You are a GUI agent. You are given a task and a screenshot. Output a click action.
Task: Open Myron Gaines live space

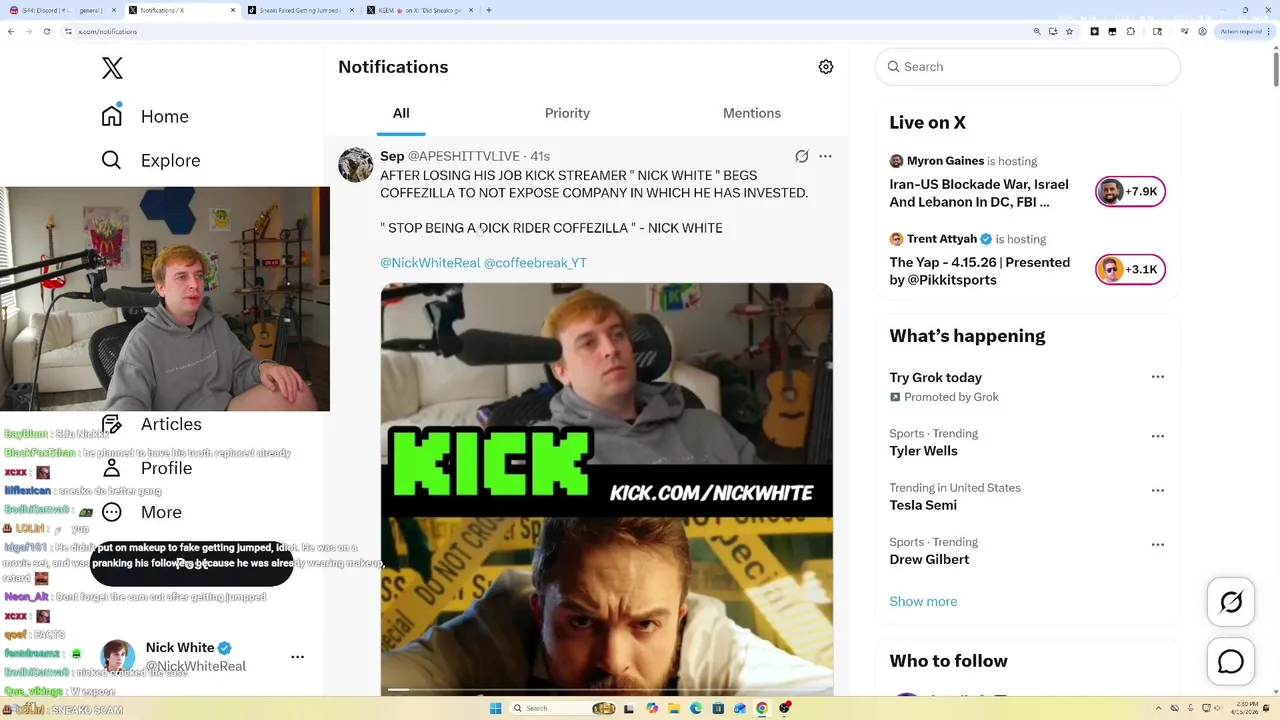pyautogui.click(x=979, y=193)
